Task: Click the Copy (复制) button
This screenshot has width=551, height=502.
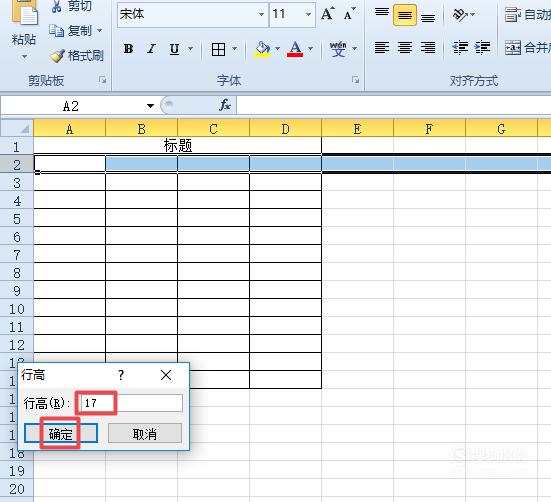Action: 70,31
